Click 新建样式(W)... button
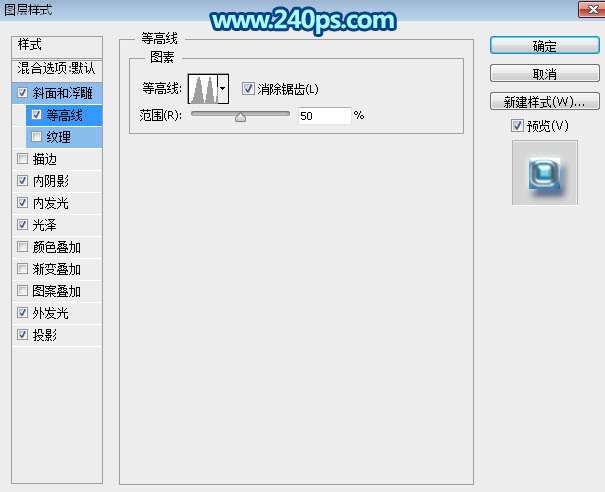Screen dimensions: 605x492 (x=544, y=101)
